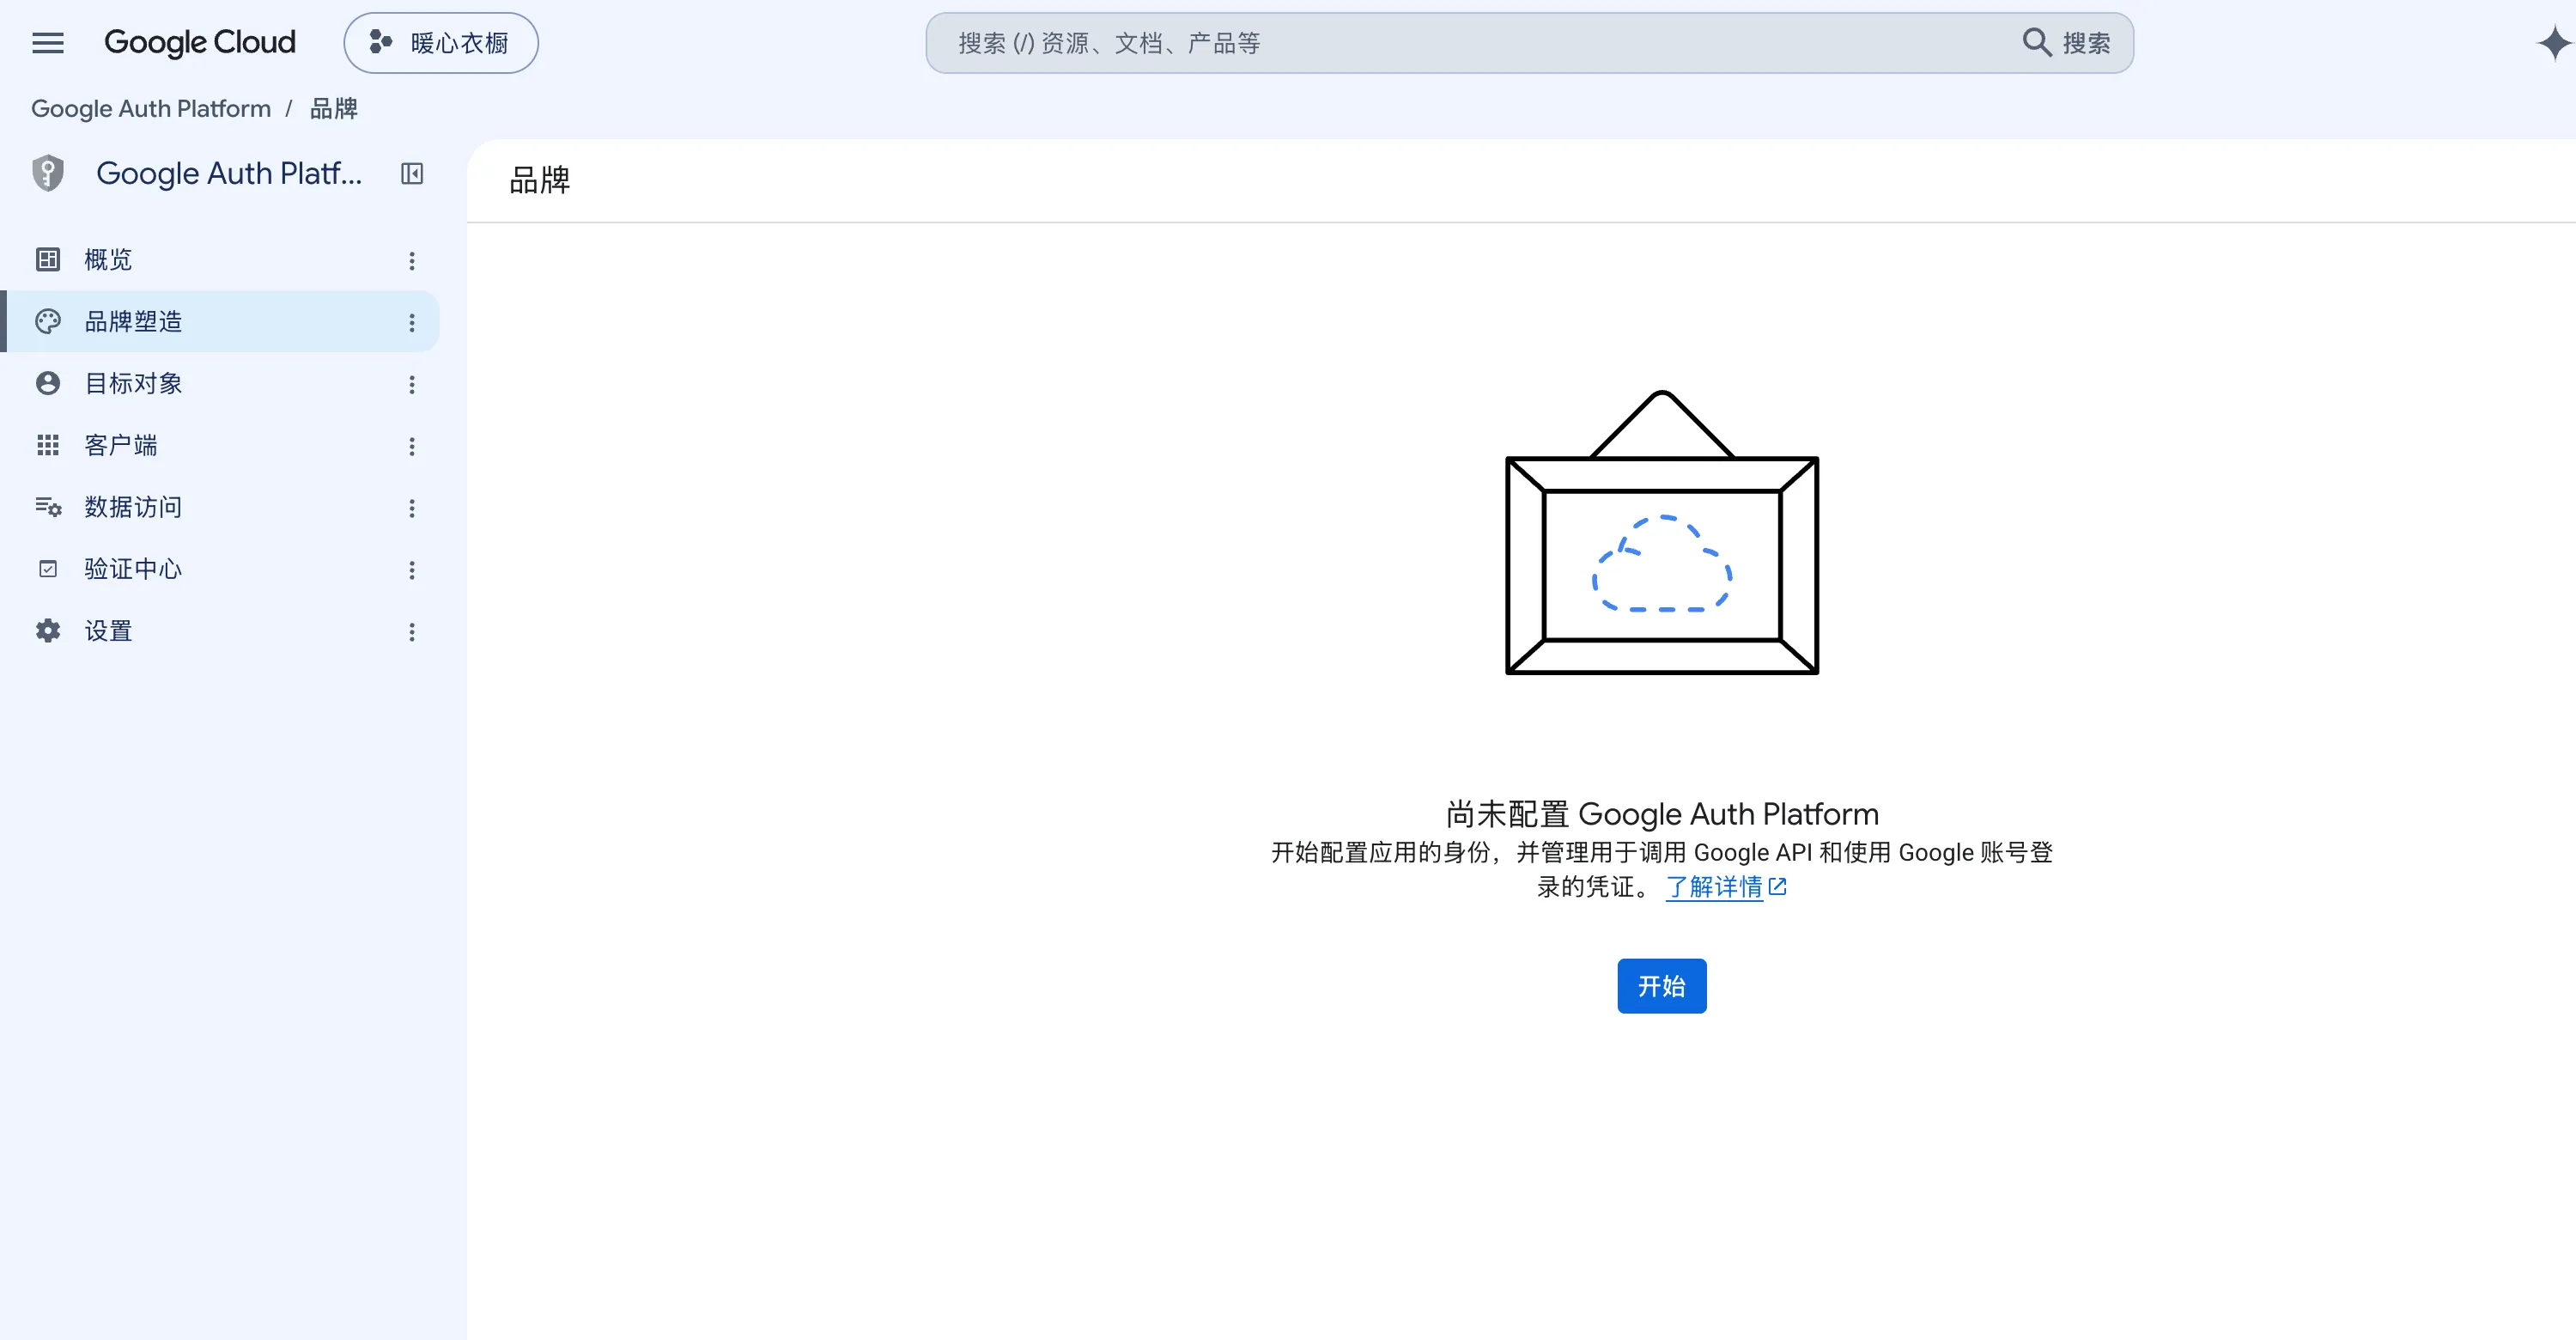Click the Google Cloud logo
The height and width of the screenshot is (1340, 2576).
(200, 43)
